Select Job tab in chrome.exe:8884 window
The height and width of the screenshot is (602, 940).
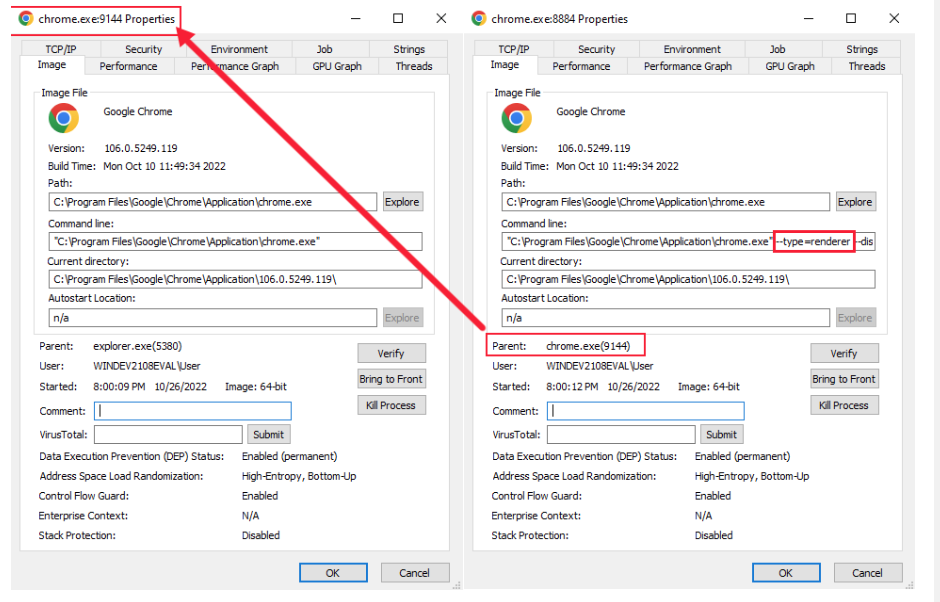[778, 49]
